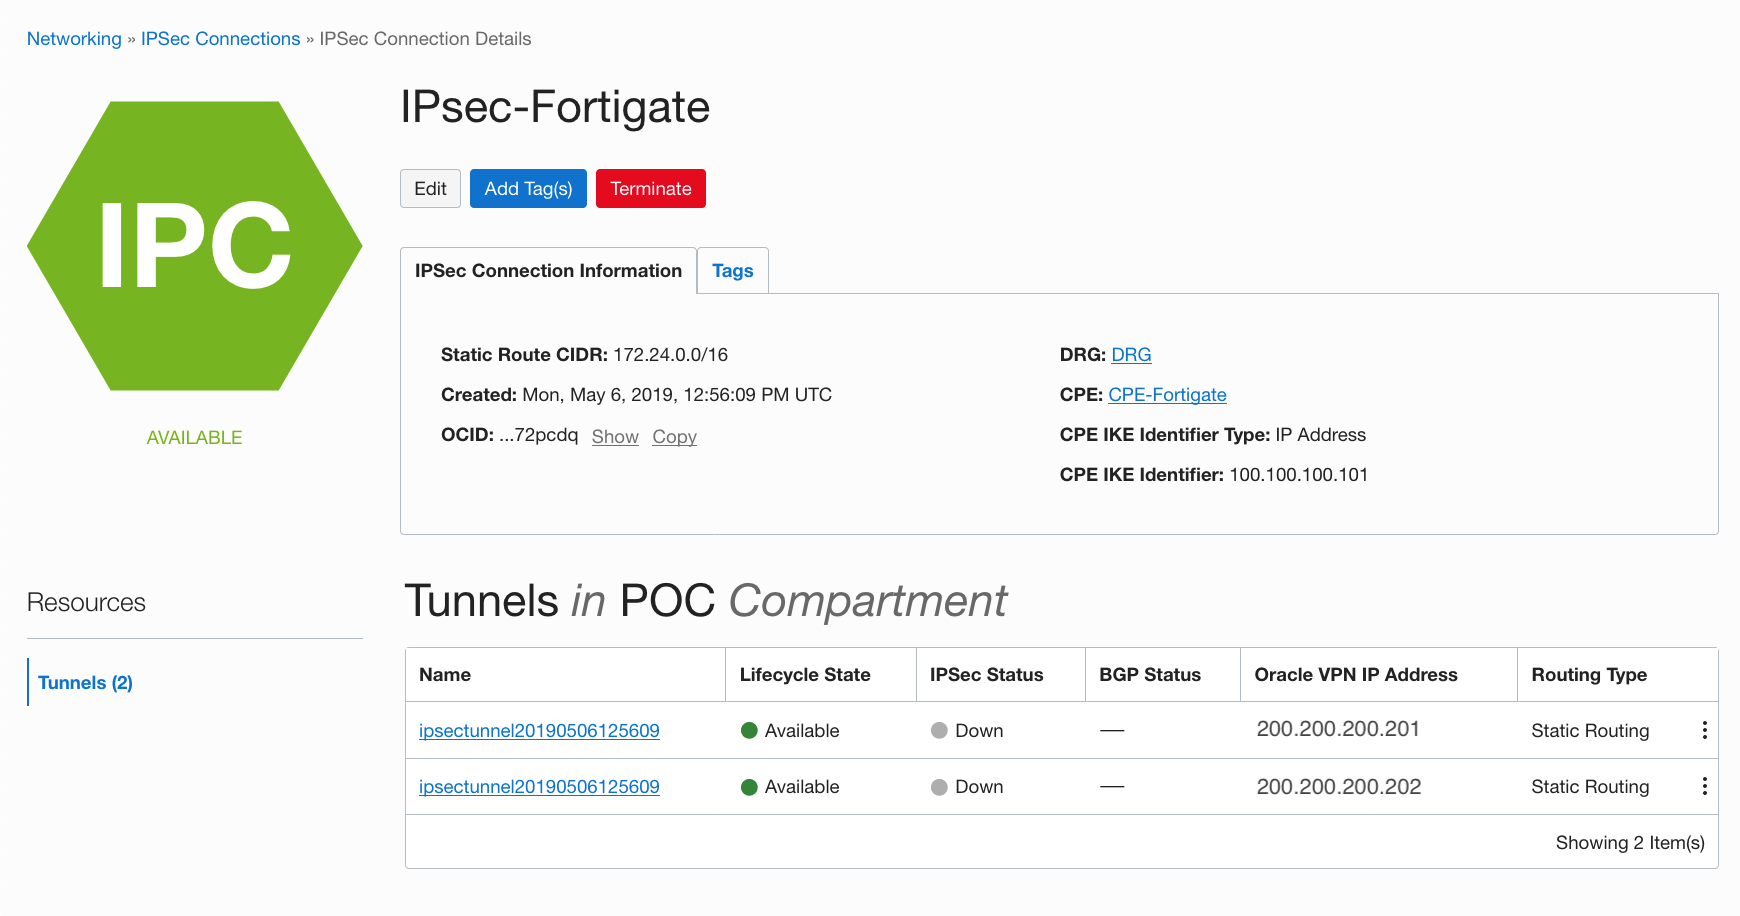Open the CPE-Fortigate link
This screenshot has height=916, width=1740.
[x=1167, y=395]
